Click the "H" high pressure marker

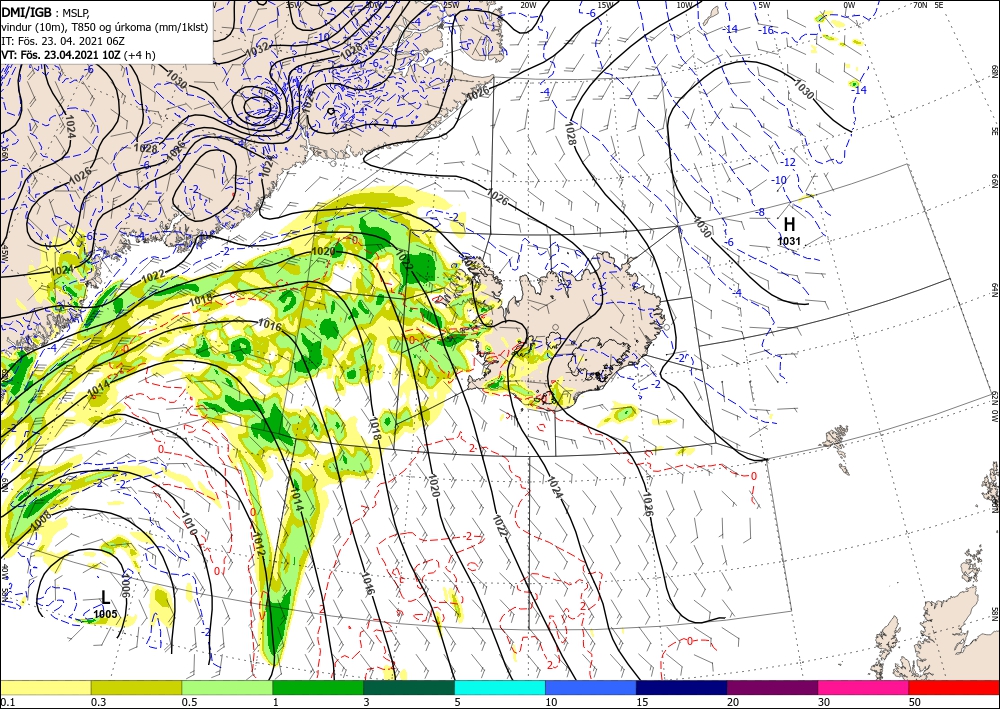click(x=789, y=224)
